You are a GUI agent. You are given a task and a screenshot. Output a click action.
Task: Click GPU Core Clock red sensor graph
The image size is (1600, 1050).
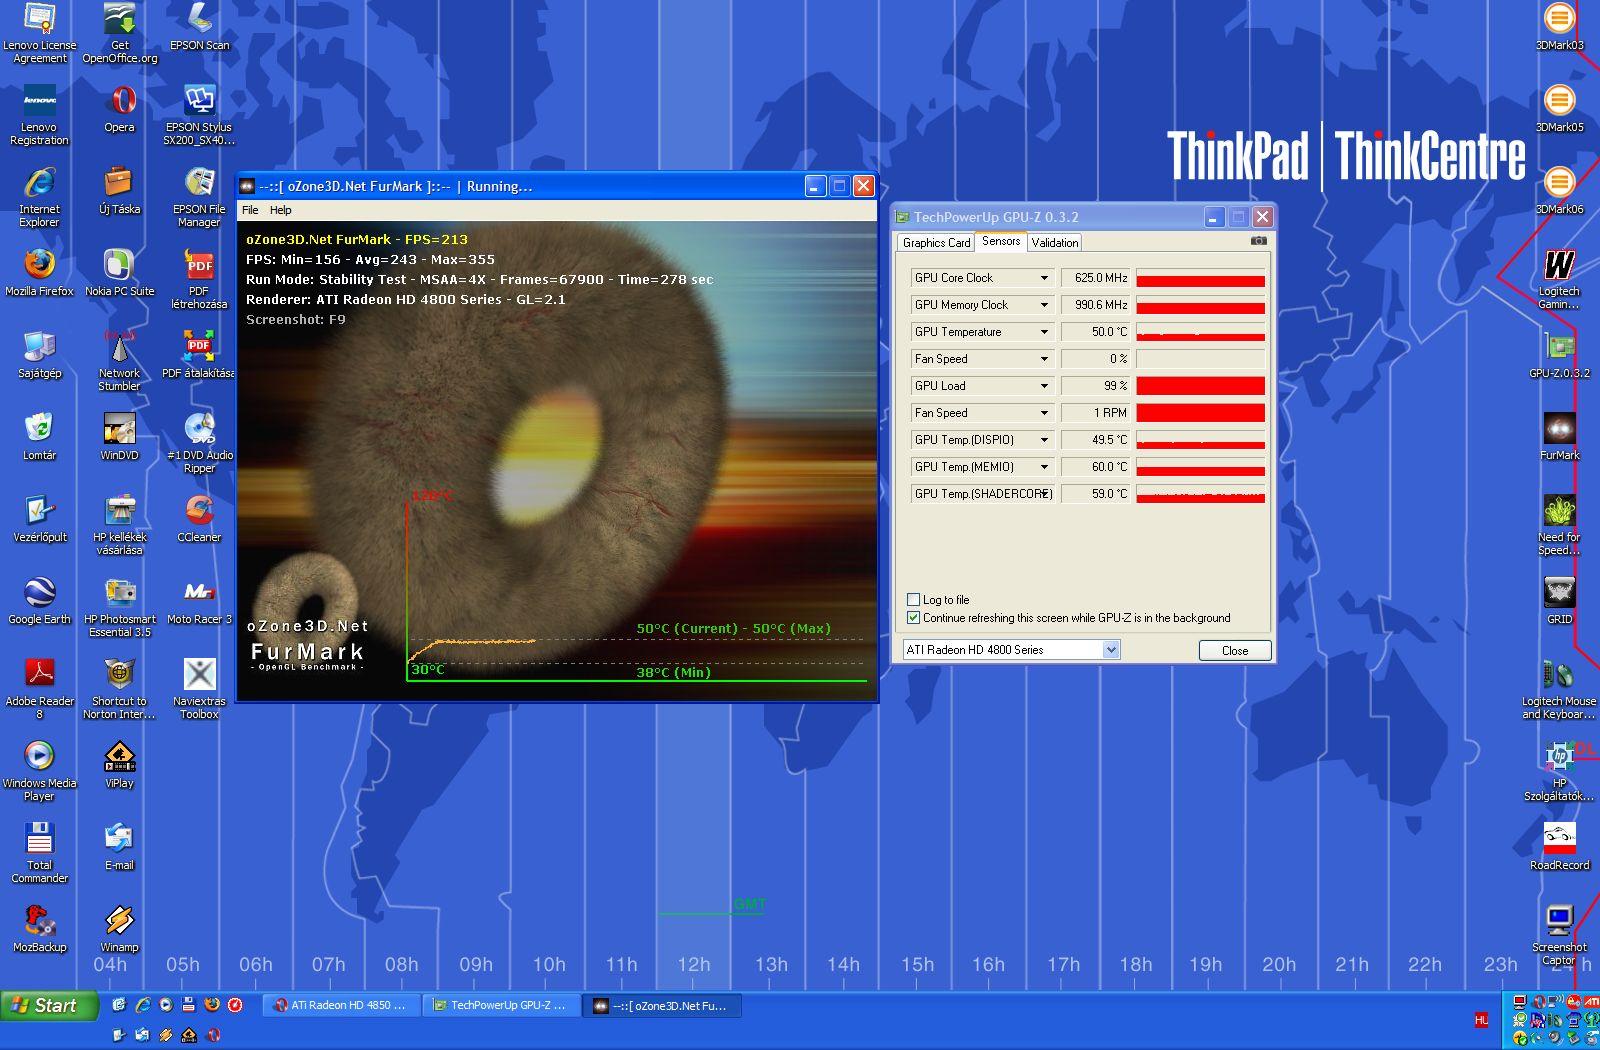(1200, 278)
